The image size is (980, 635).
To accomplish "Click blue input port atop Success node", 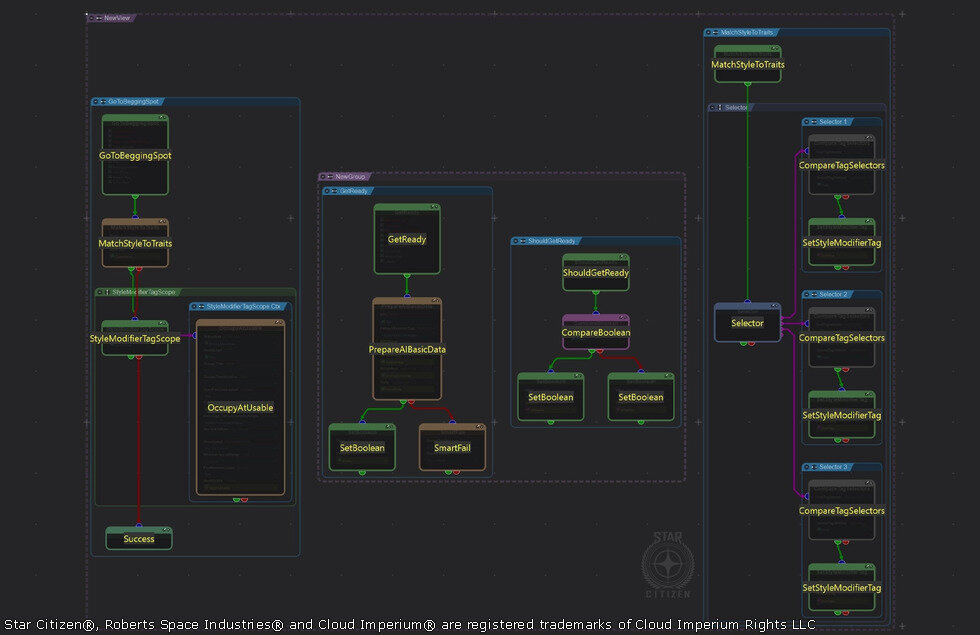I will pos(139,526).
